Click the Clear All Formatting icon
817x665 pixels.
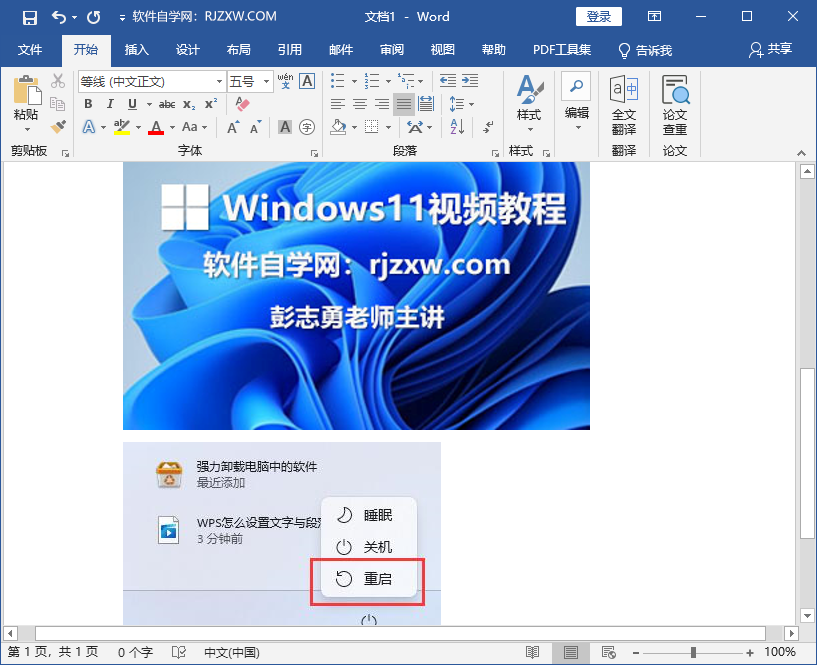(x=240, y=103)
